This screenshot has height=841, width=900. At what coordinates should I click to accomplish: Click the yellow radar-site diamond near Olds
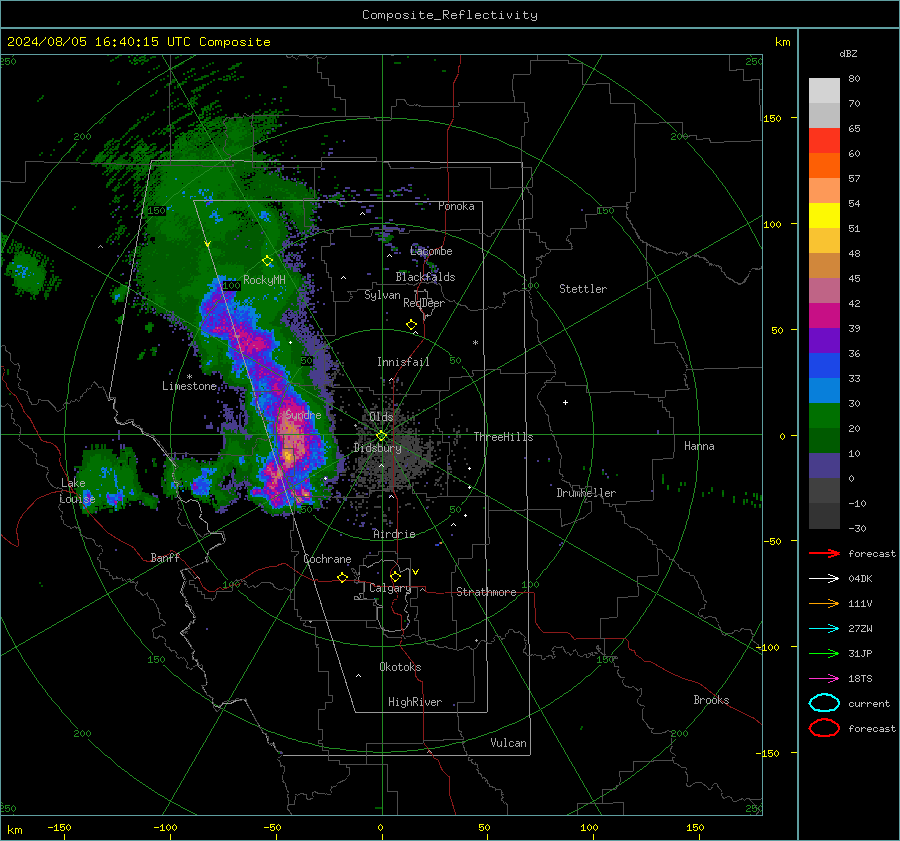[382, 436]
